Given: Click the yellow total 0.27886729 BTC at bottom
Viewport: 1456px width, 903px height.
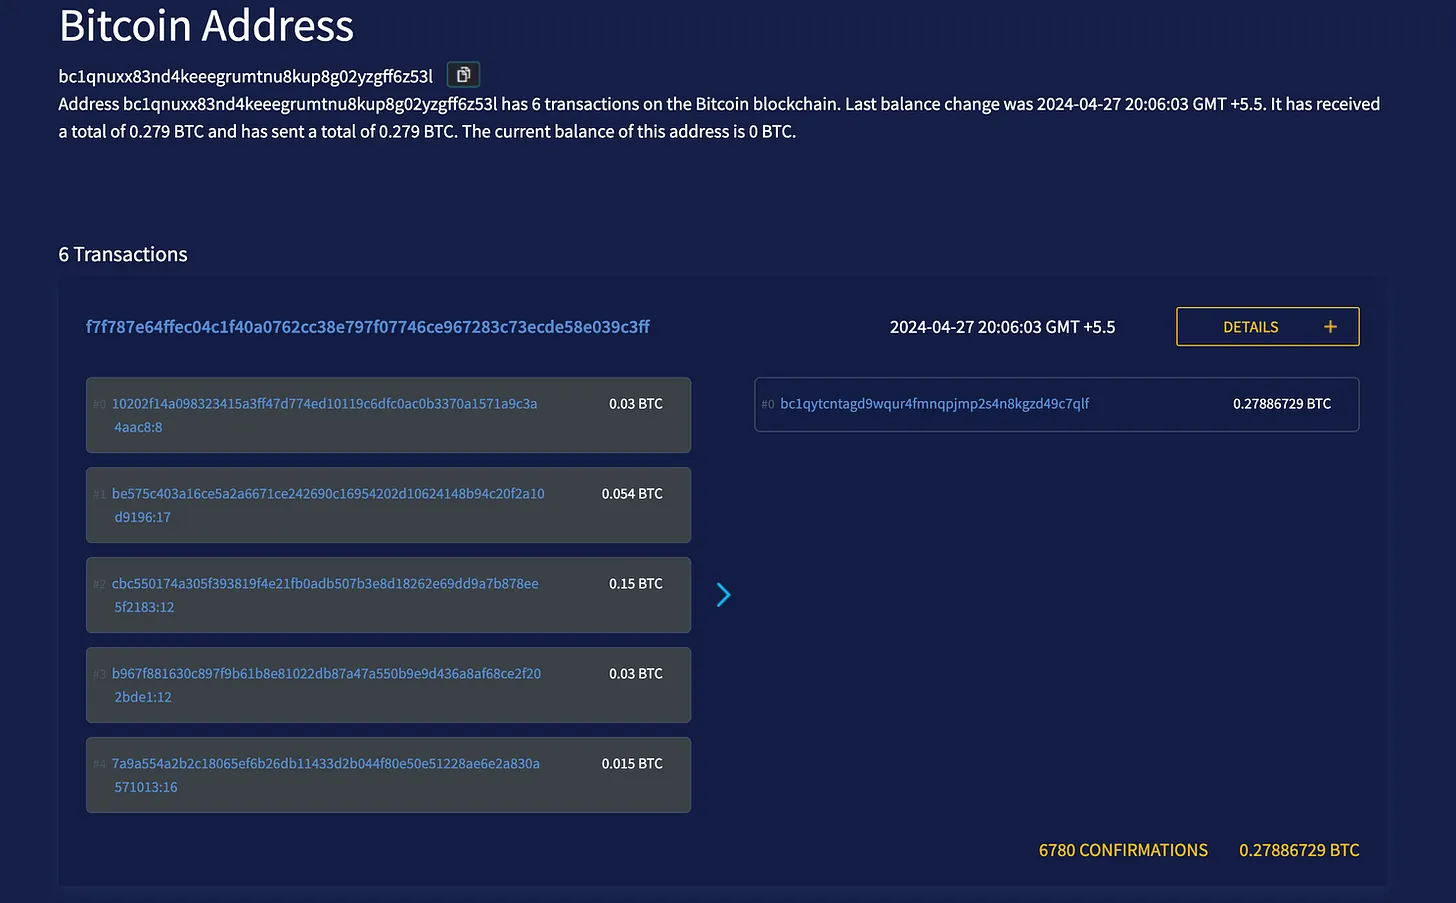Looking at the screenshot, I should coord(1299,850).
